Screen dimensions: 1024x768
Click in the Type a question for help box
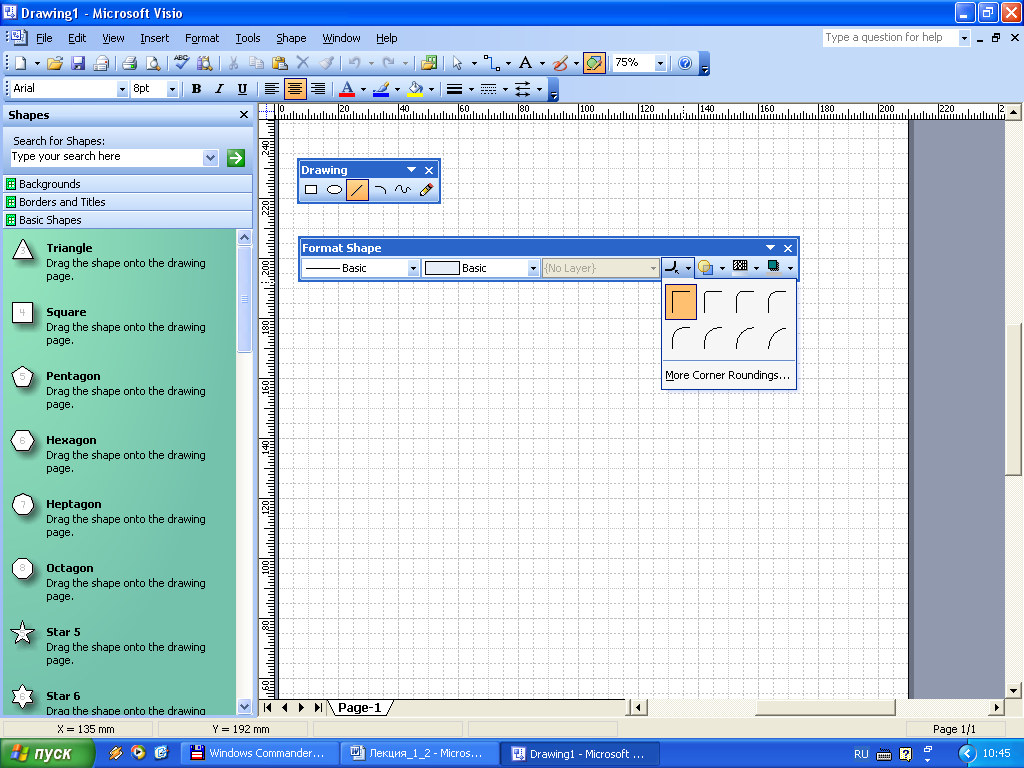(x=890, y=37)
